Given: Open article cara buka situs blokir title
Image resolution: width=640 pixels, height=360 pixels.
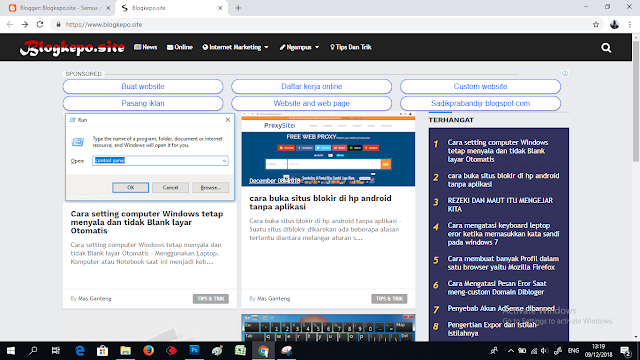Looking at the screenshot, I should click(320, 202).
